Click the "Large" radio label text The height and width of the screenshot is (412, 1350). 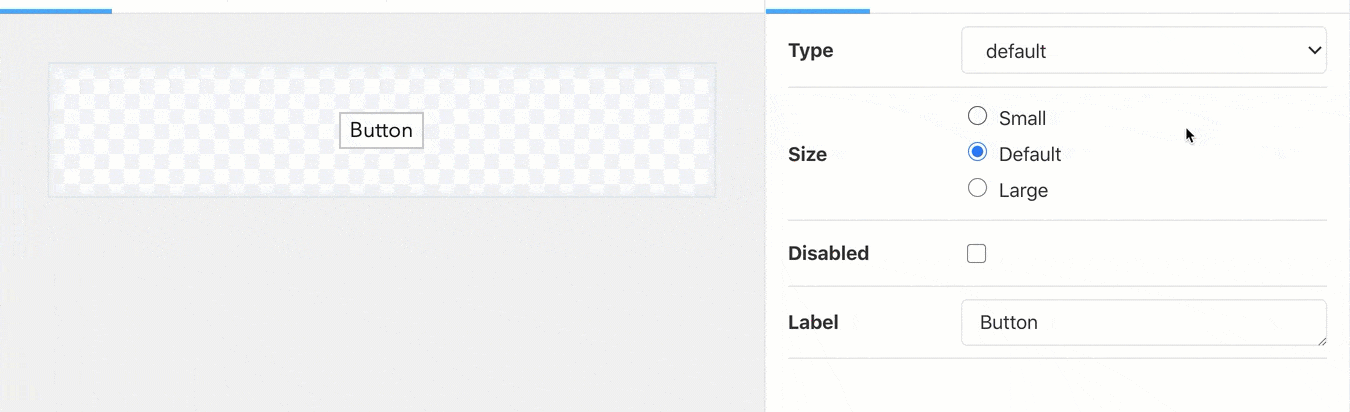(1023, 191)
